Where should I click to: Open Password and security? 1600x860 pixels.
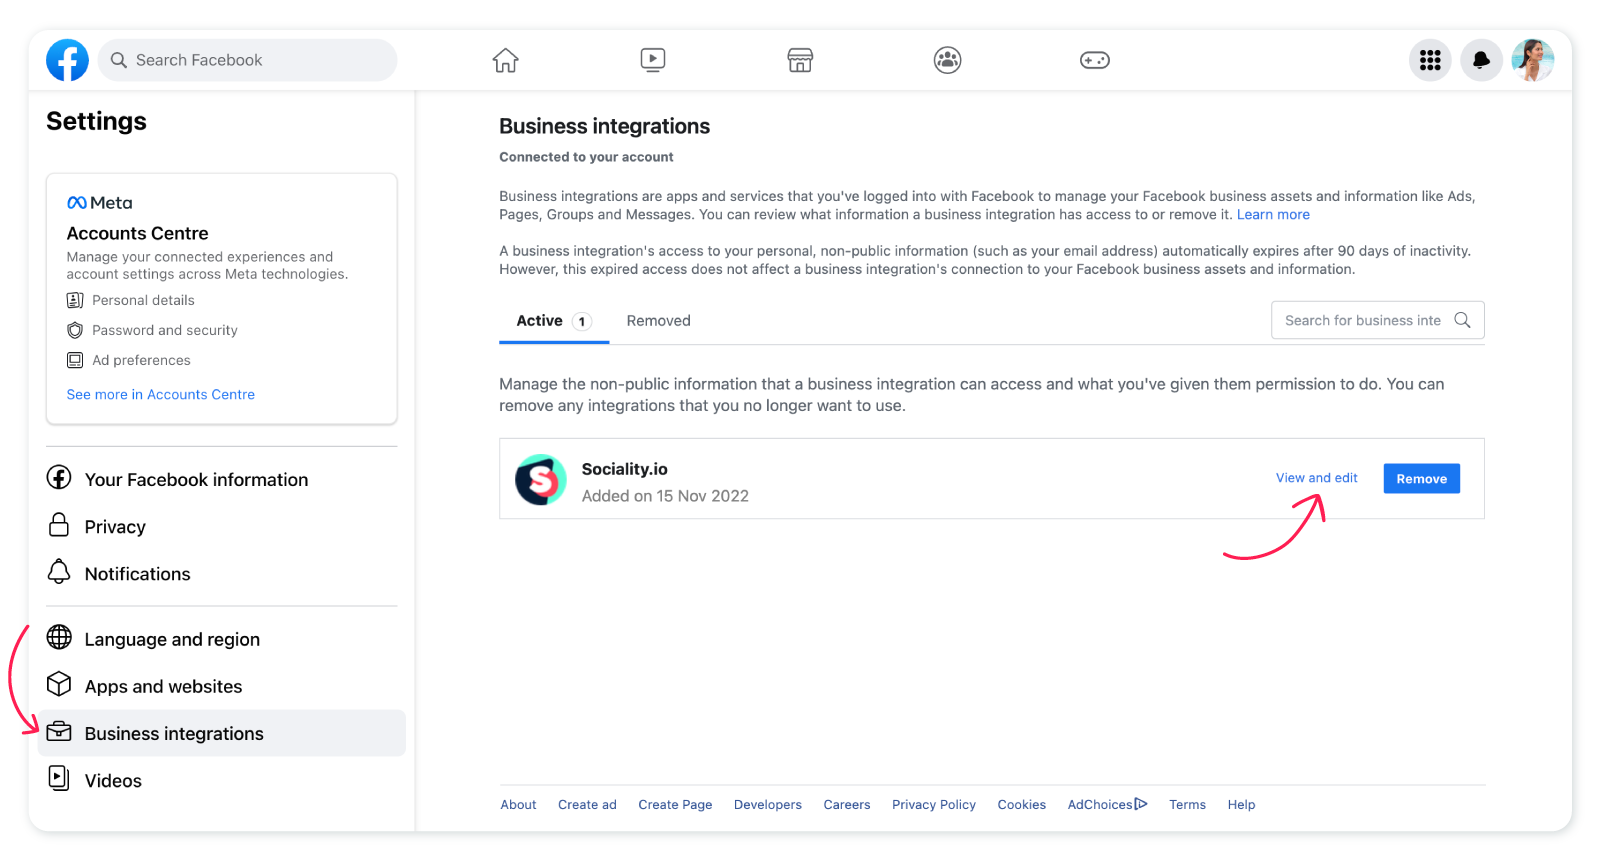pyautogui.click(x=152, y=330)
